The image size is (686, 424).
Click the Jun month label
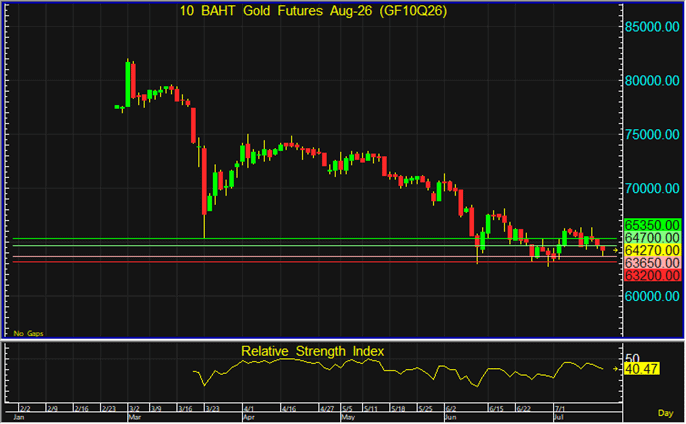point(451,417)
